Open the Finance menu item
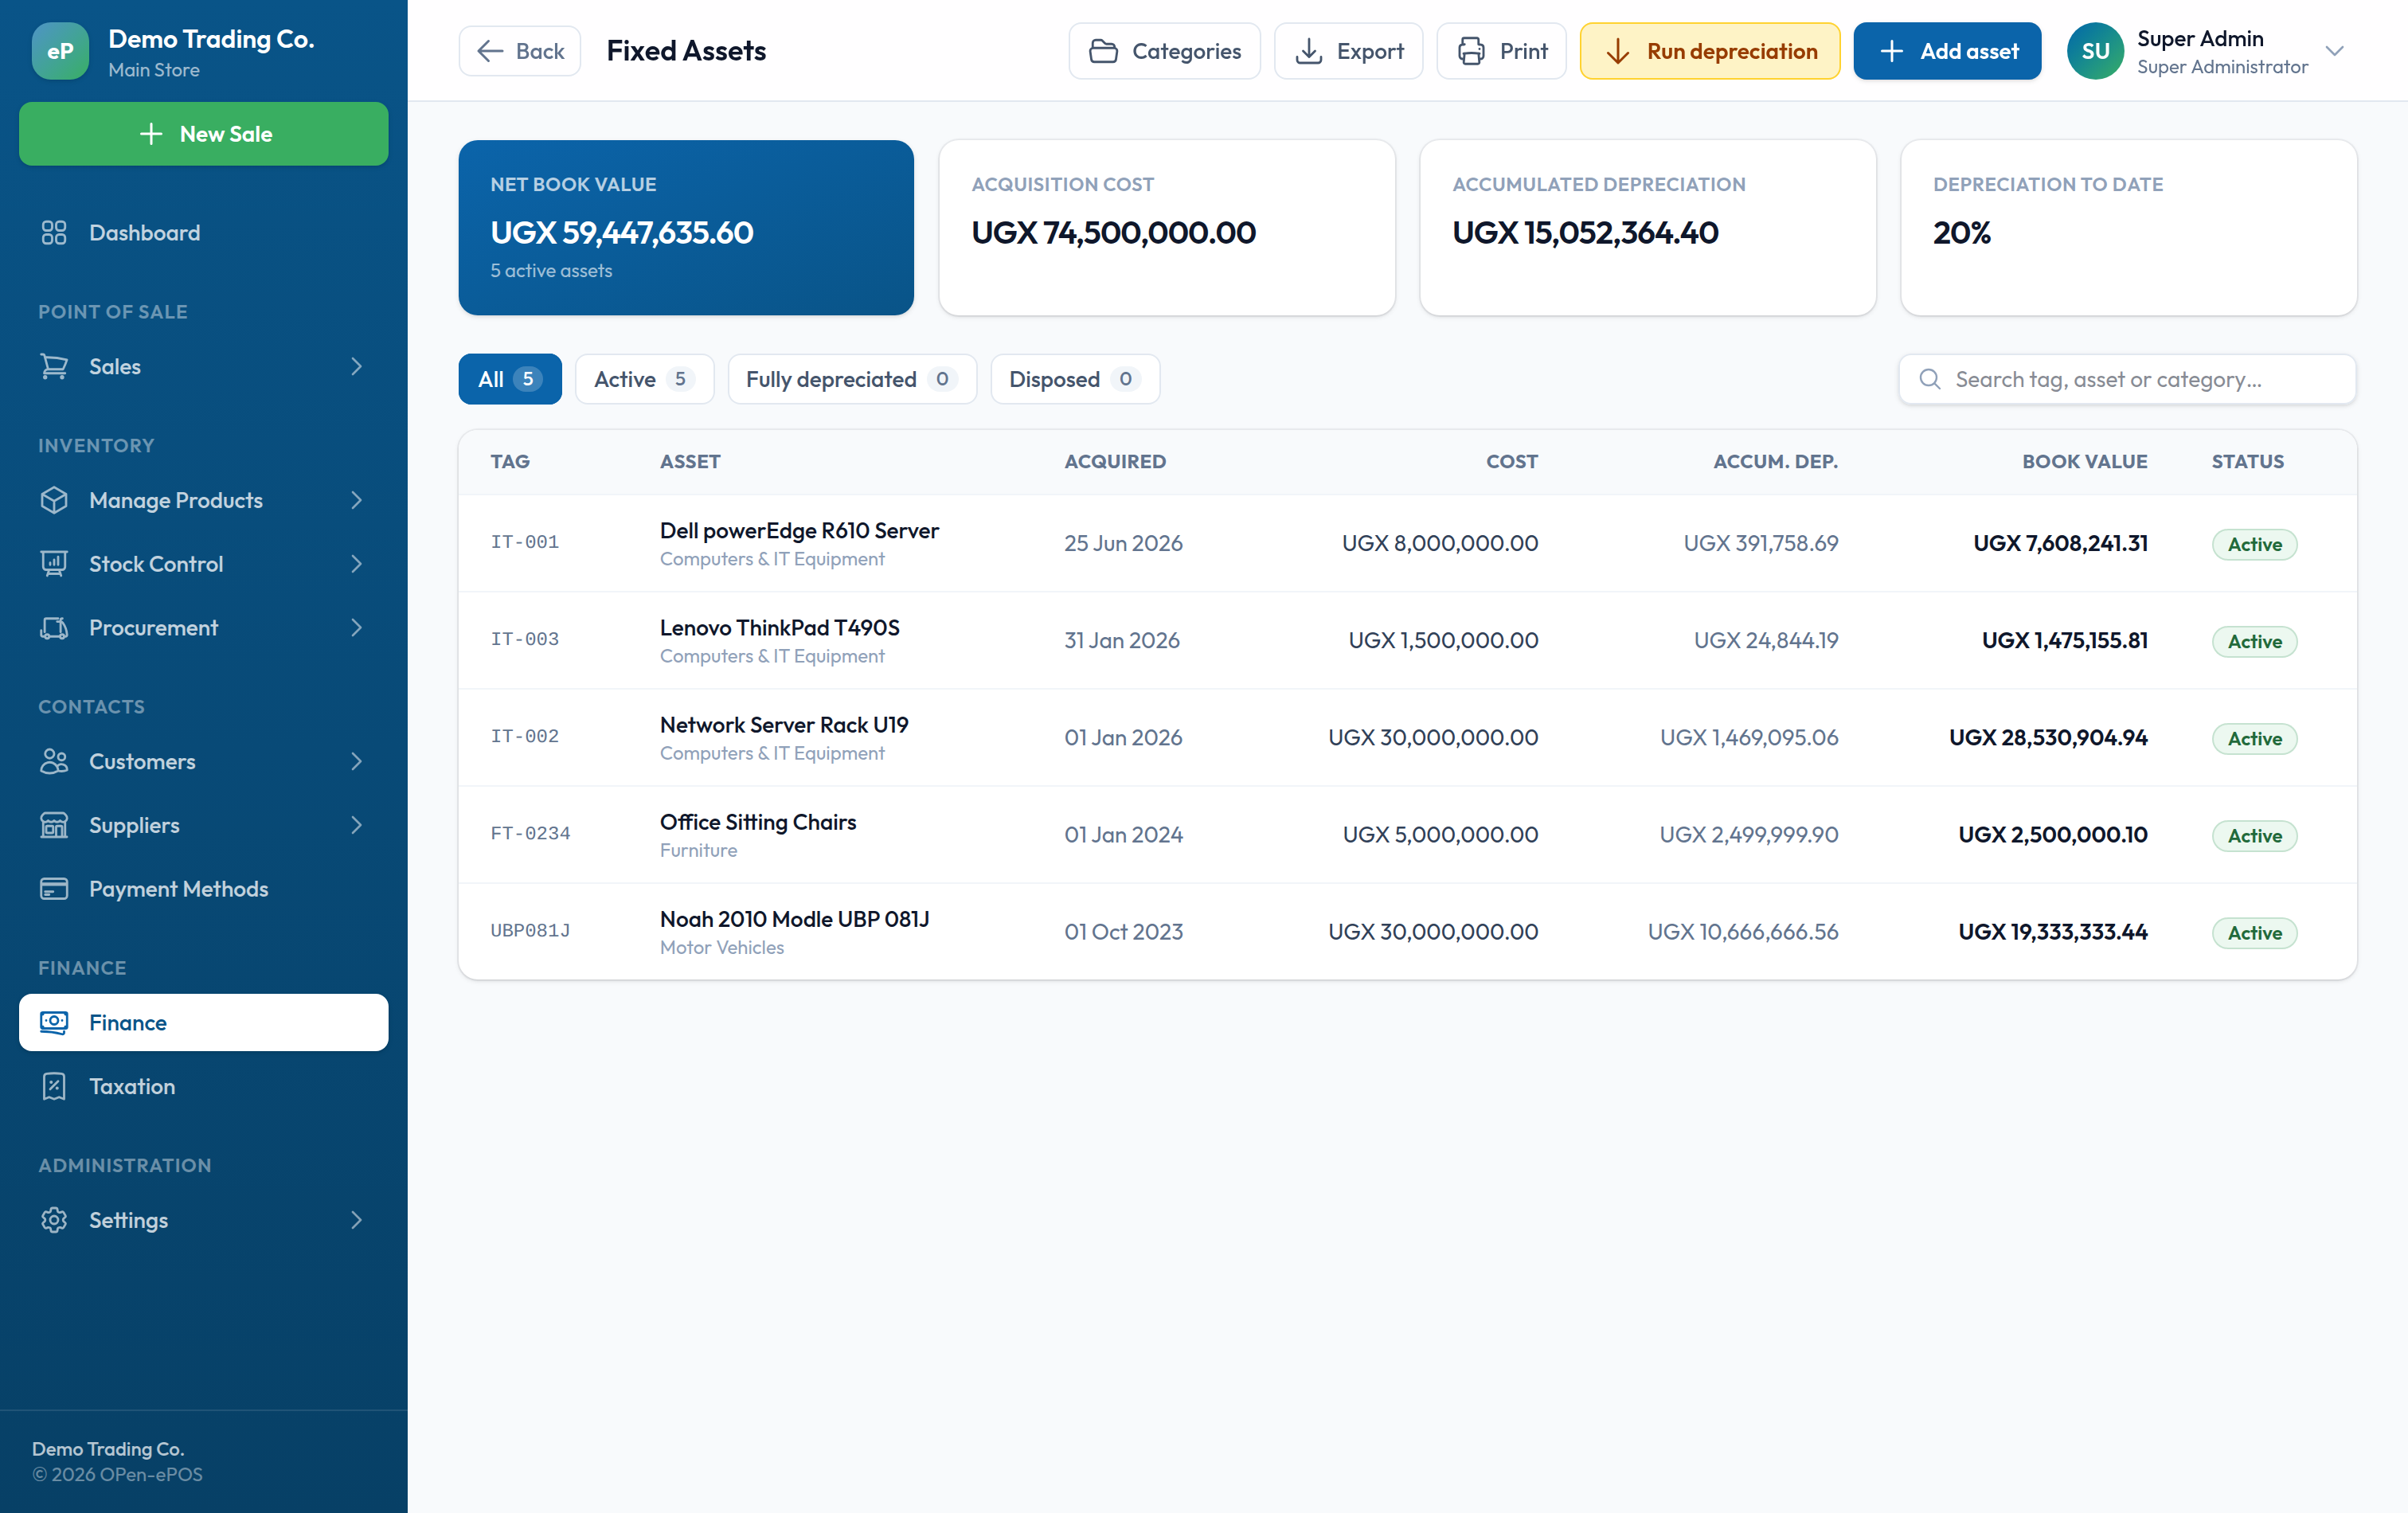 (204, 1023)
